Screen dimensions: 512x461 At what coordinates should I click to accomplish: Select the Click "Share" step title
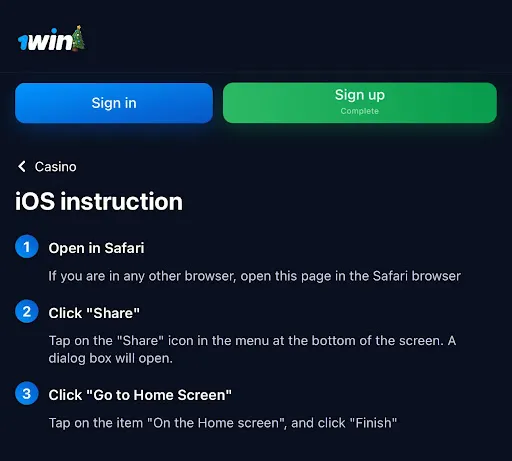tap(94, 313)
